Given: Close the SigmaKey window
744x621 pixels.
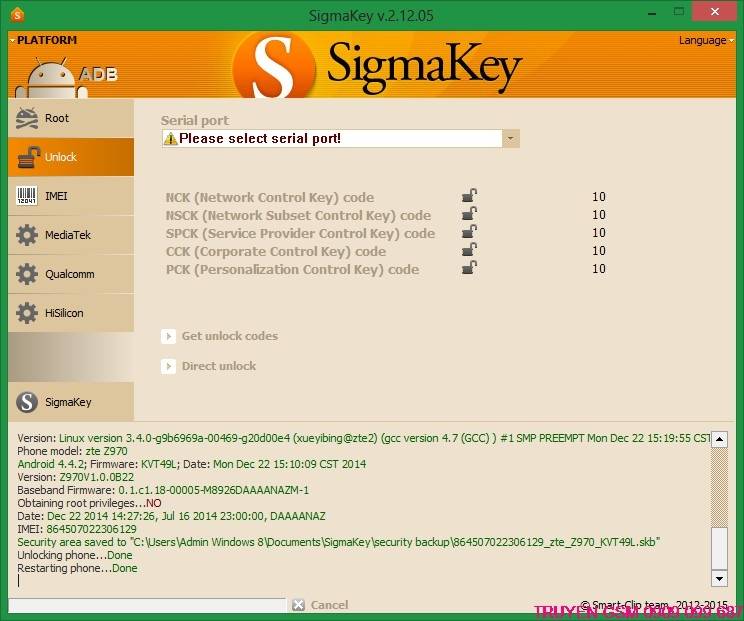Looking at the screenshot, I should 715,12.
